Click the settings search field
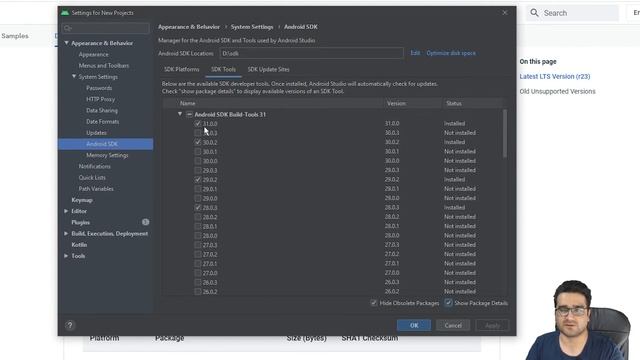The image size is (640, 360). [105, 28]
